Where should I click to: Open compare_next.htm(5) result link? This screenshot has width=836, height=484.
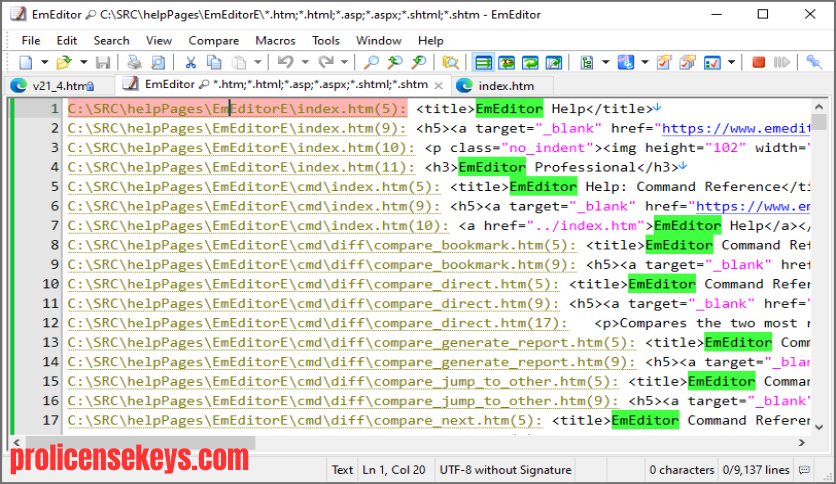tap(305, 421)
